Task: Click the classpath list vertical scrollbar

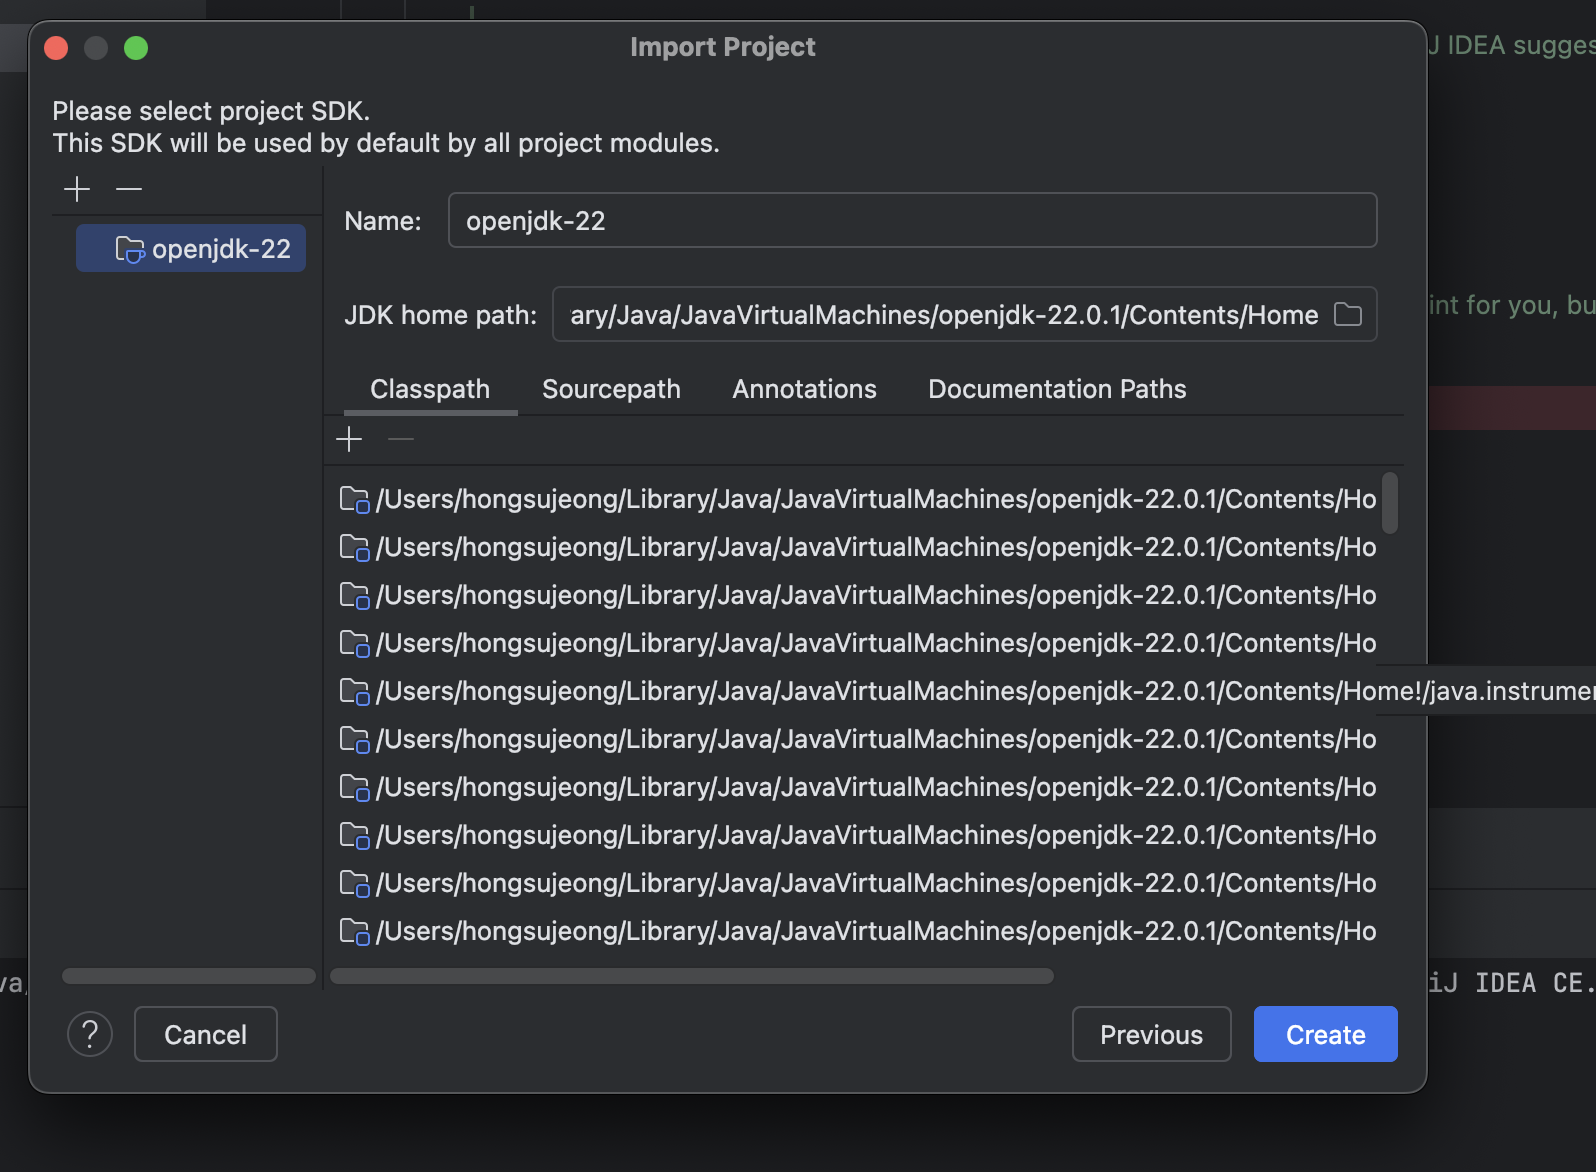Action: coord(1389,504)
